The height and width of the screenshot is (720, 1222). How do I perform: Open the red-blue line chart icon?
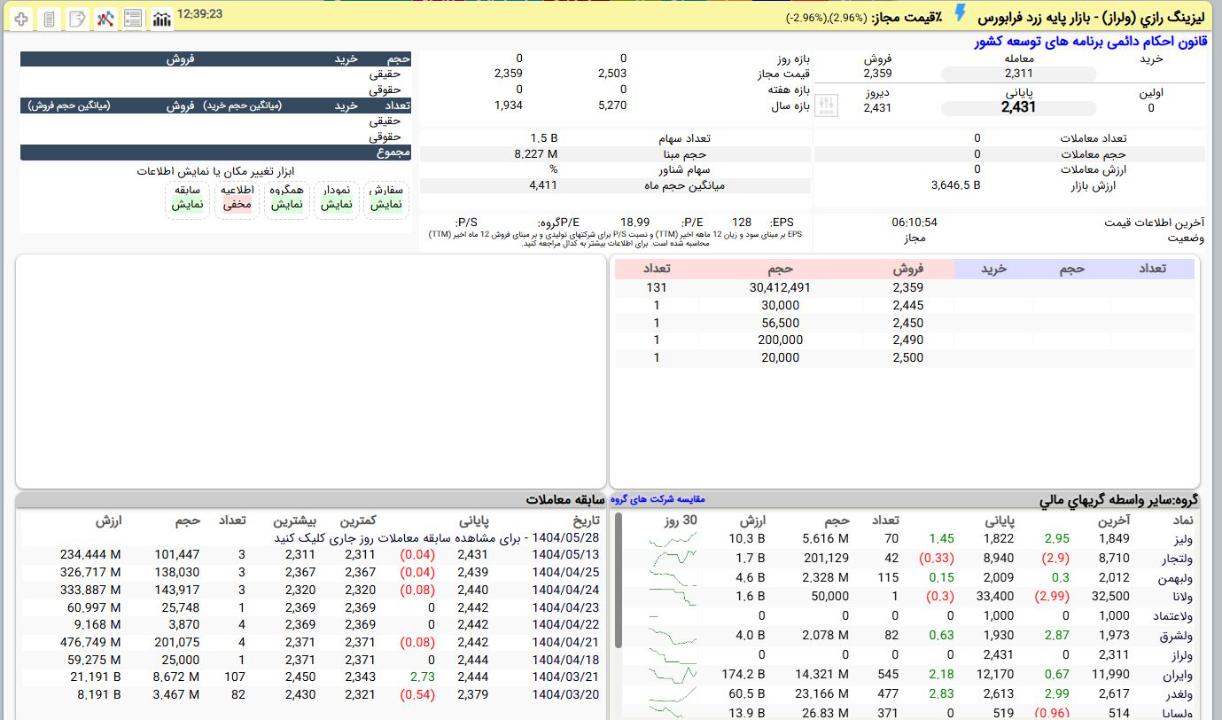[104, 19]
